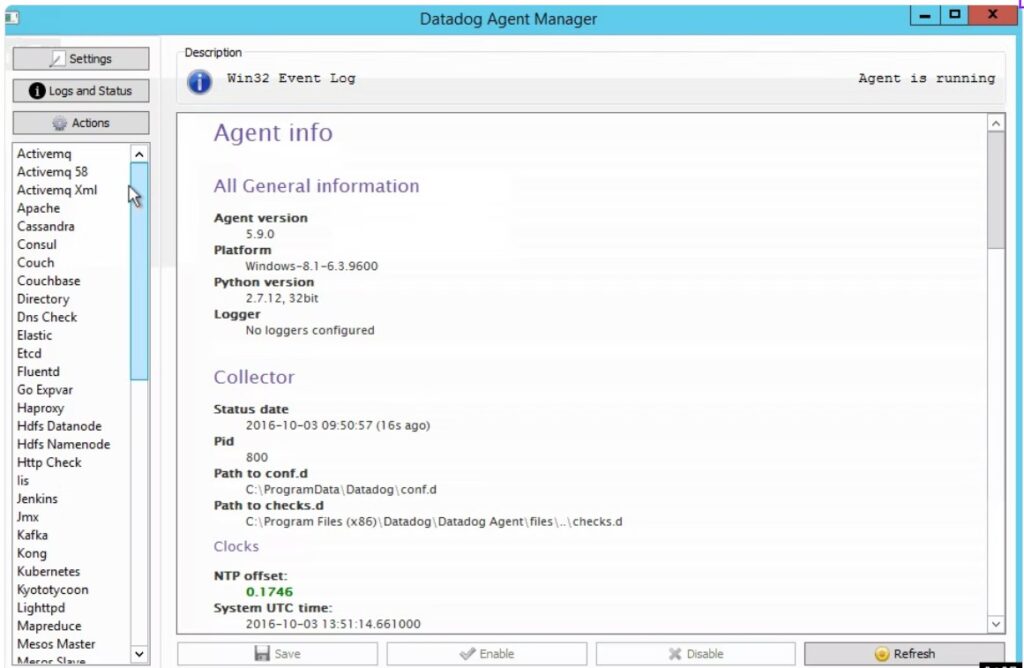
Task: Click the Agent info pane scrollbar thumb
Action: click(995, 190)
